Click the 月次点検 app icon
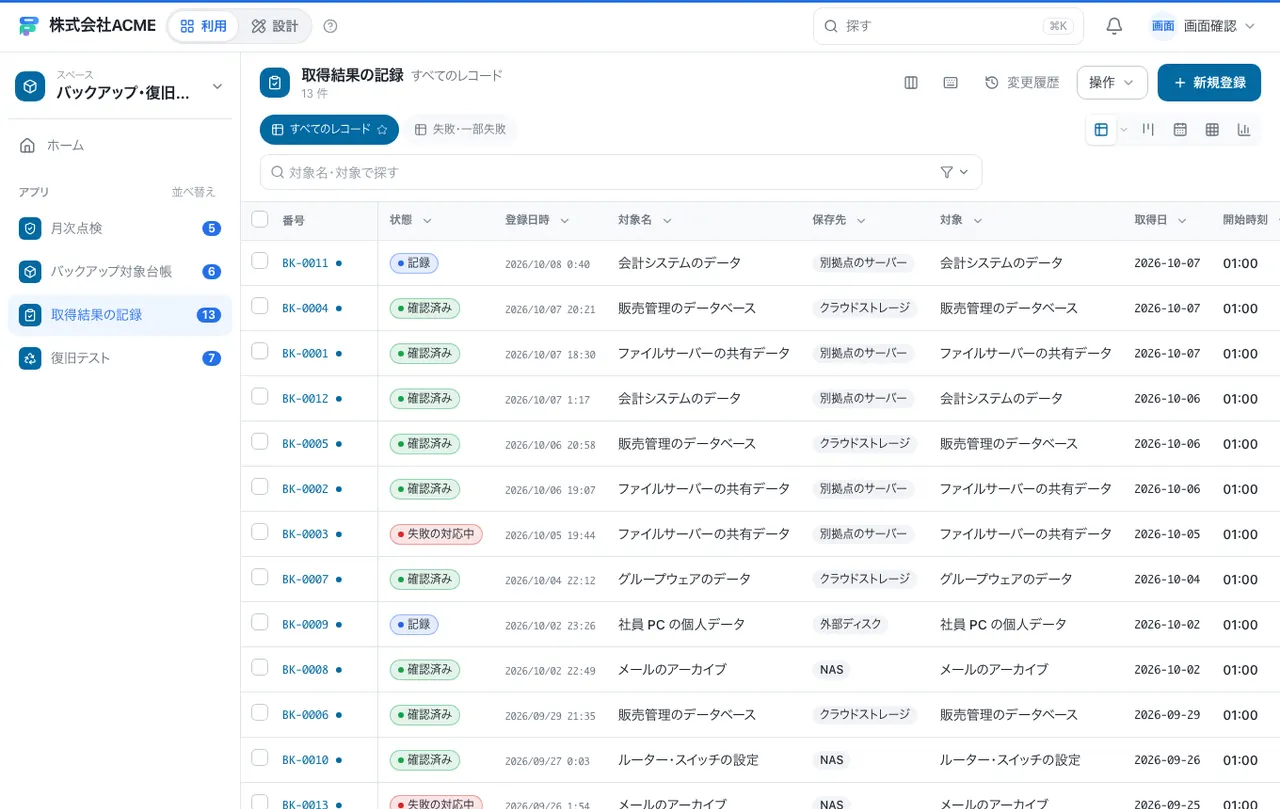The height and width of the screenshot is (809, 1280). pyautogui.click(x=30, y=228)
